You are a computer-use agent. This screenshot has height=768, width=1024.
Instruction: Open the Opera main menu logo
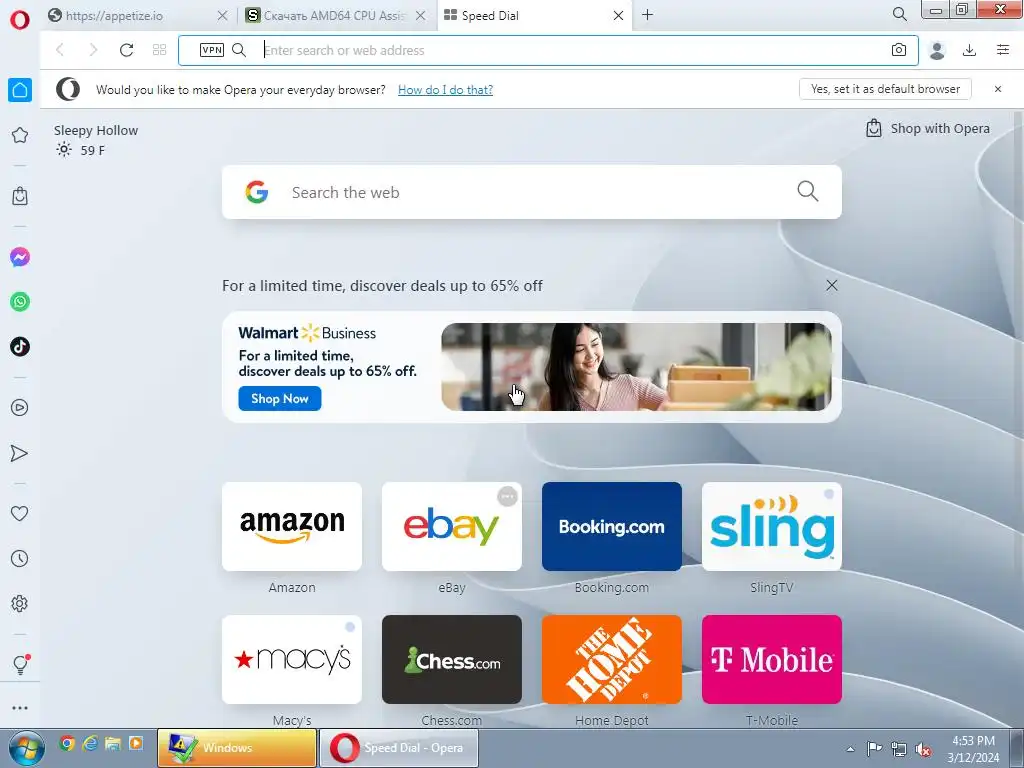coord(20,20)
